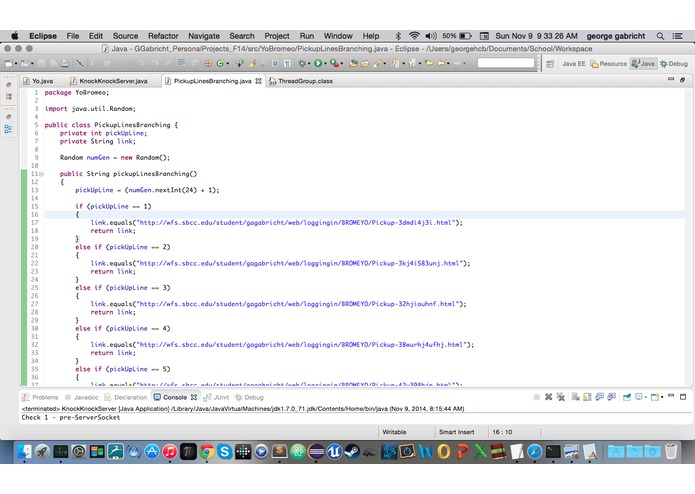Open the Declaration view tab
The height and width of the screenshot is (494, 695).
(125, 397)
